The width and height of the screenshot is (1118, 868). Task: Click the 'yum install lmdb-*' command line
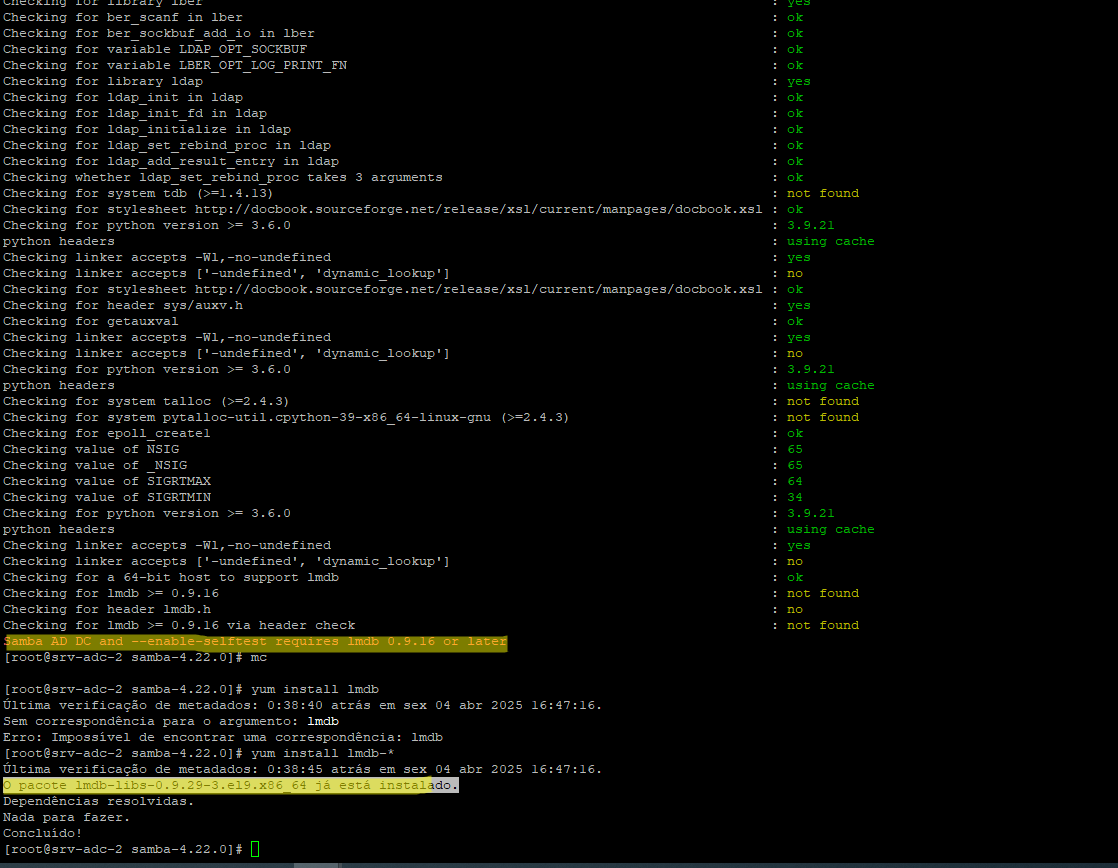pos(199,753)
